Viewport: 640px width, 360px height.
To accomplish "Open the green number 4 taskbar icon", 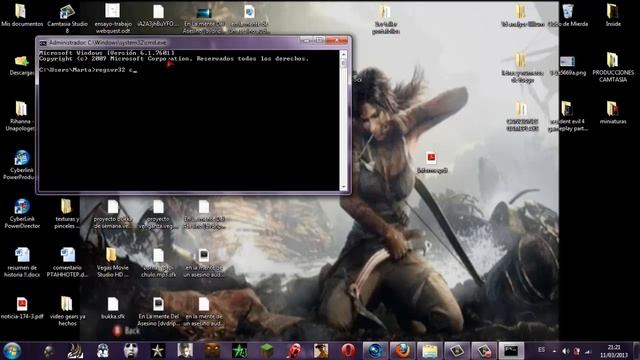I will (239, 351).
